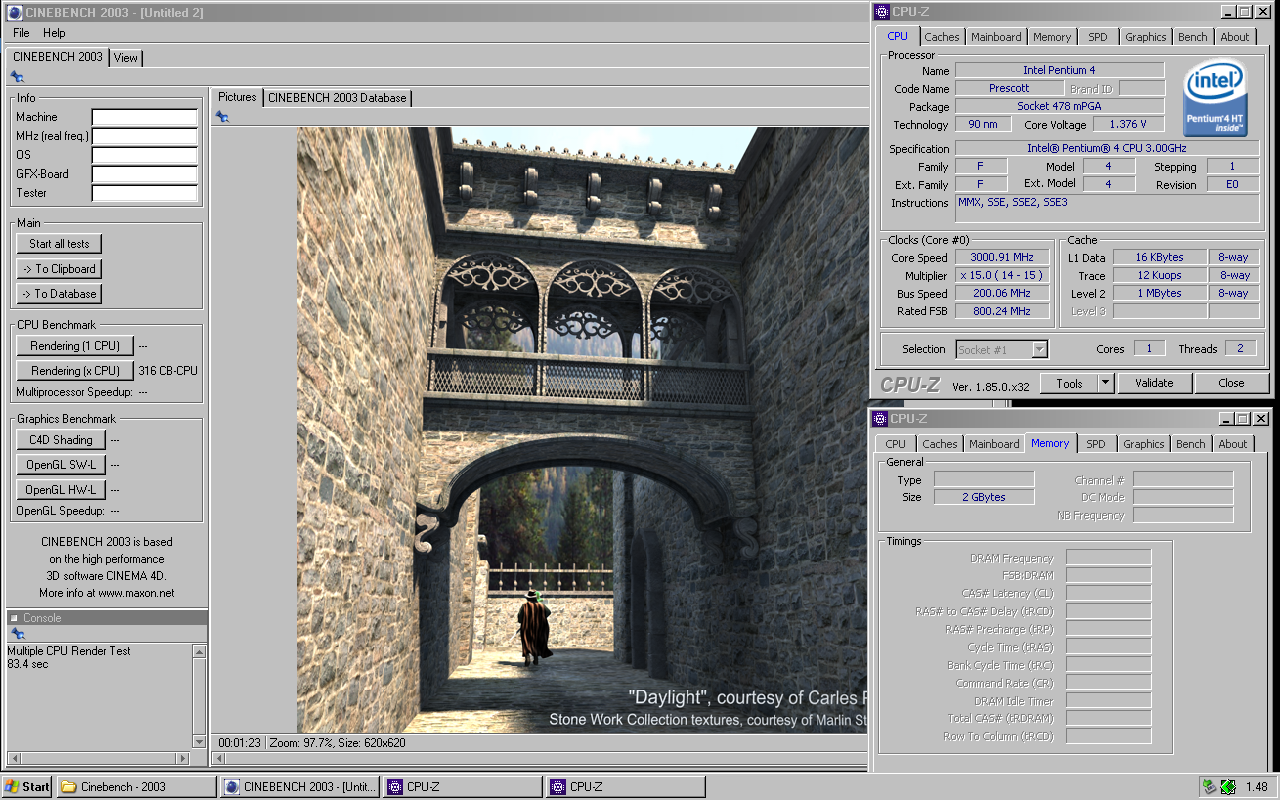The image size is (1280, 800).
Task: Open About tab in lower CPU-Z window
Action: [x=1232, y=444]
